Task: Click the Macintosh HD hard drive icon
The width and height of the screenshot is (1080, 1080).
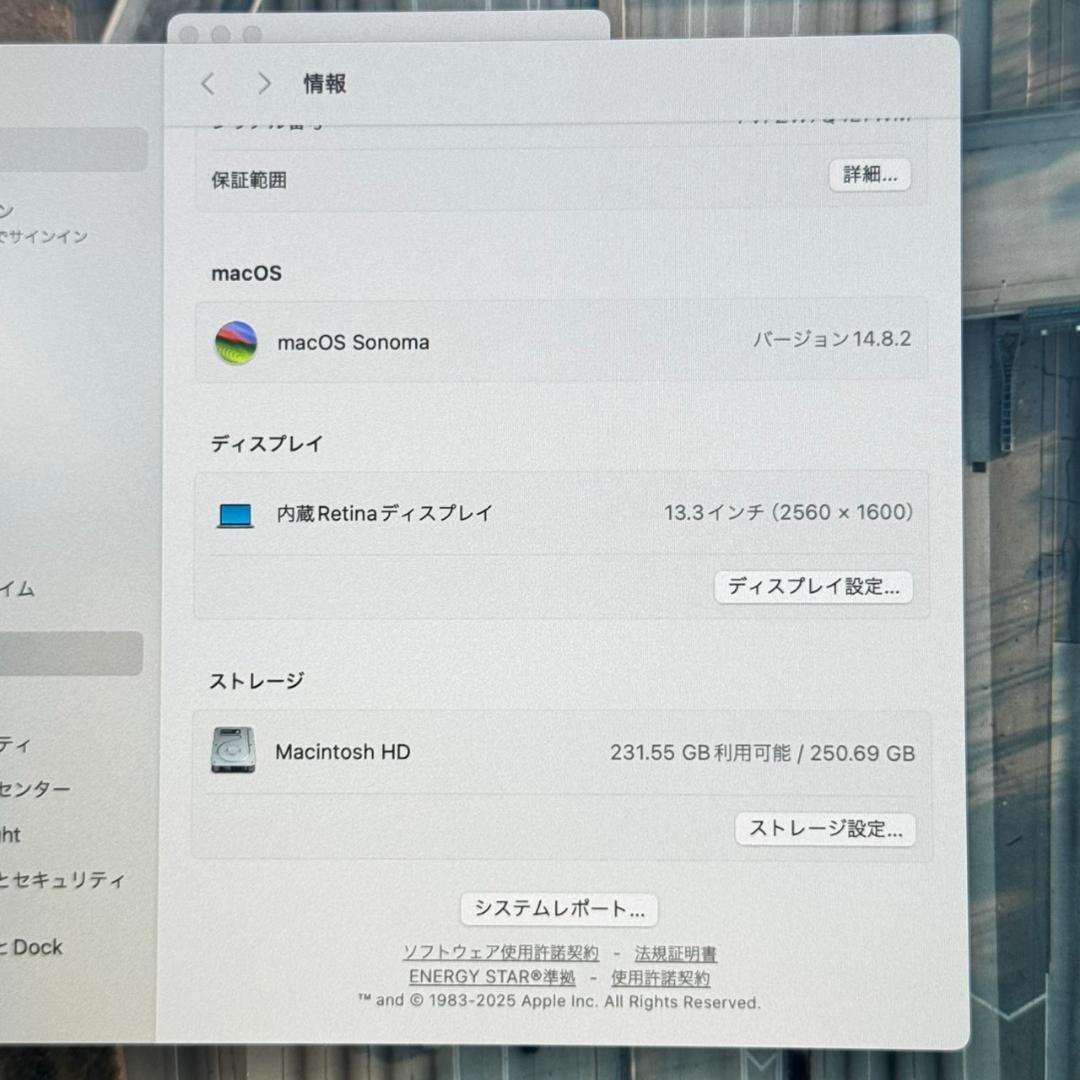Action: coord(234,752)
